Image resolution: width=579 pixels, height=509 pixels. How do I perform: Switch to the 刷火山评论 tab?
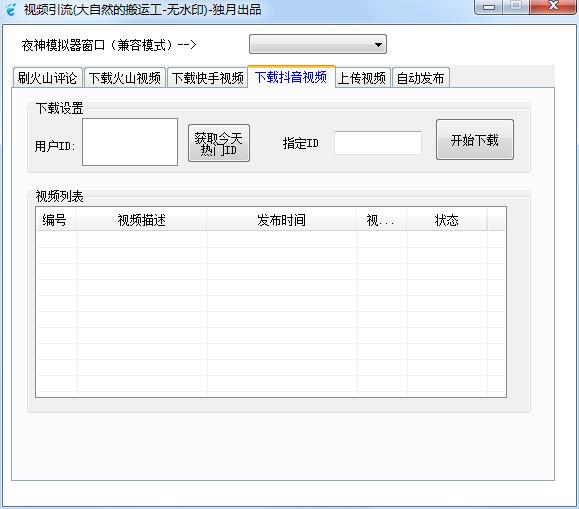[47, 78]
